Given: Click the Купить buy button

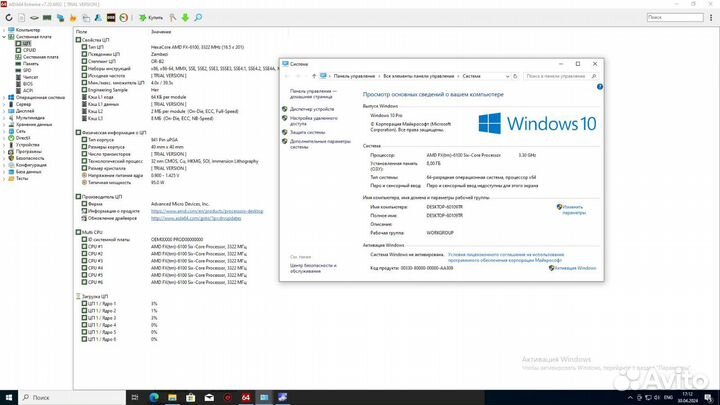Looking at the screenshot, I should [151, 17].
